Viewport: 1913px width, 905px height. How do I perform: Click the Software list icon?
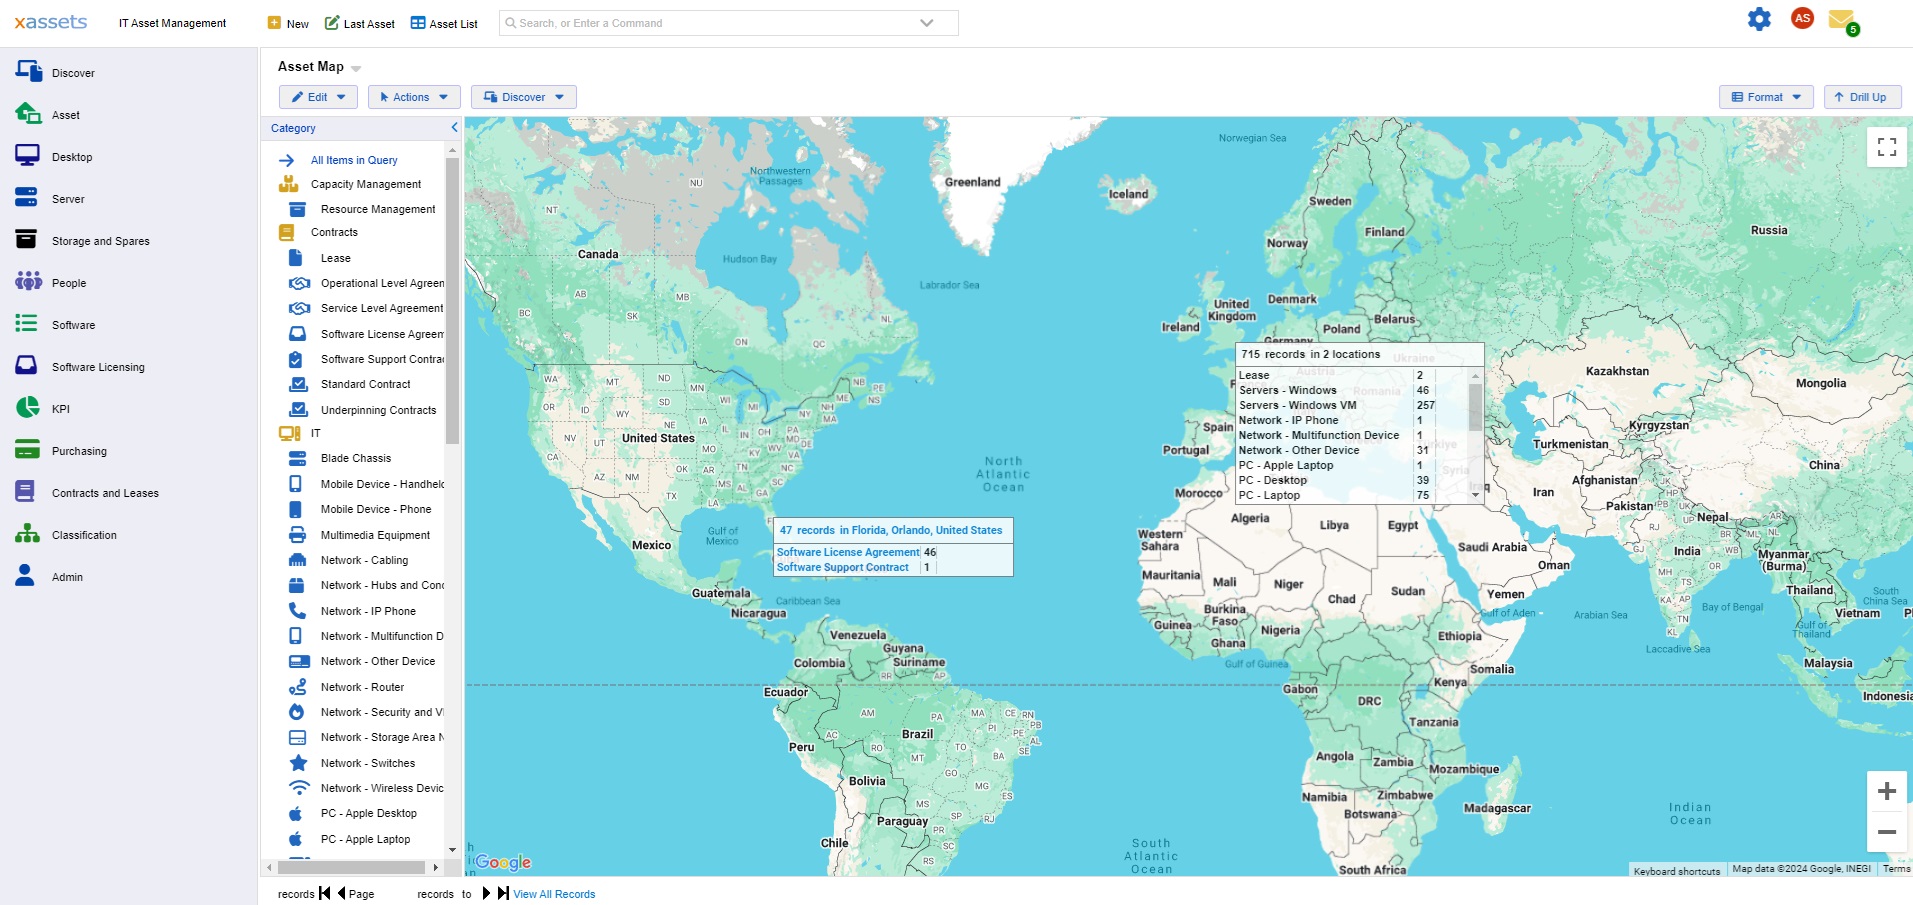[x=27, y=323]
